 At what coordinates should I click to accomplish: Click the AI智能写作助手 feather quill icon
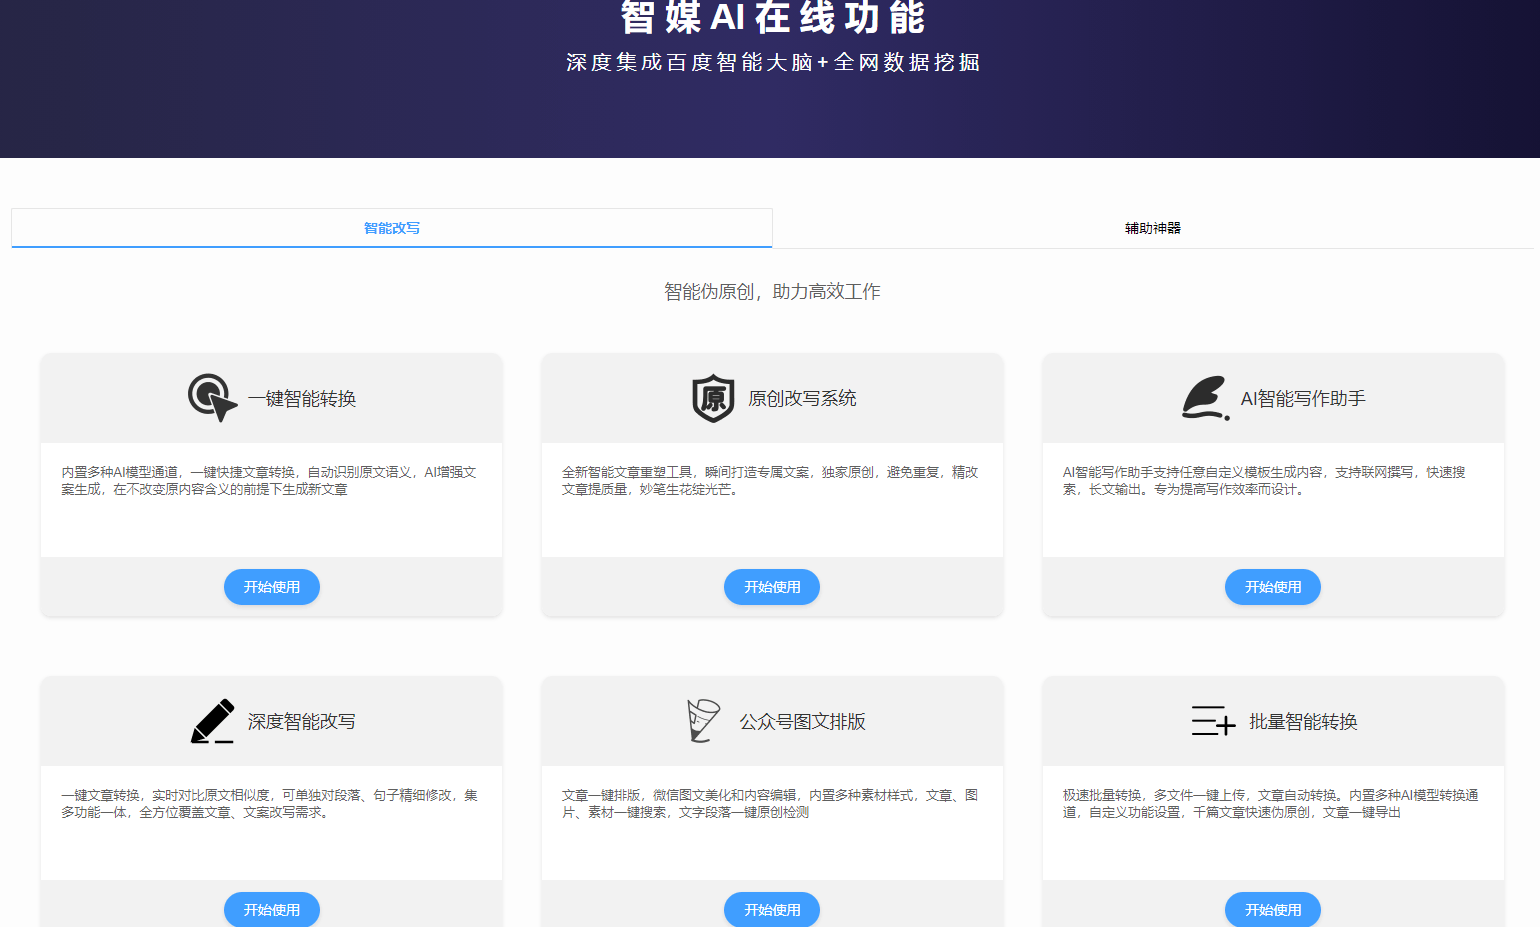(x=1205, y=398)
